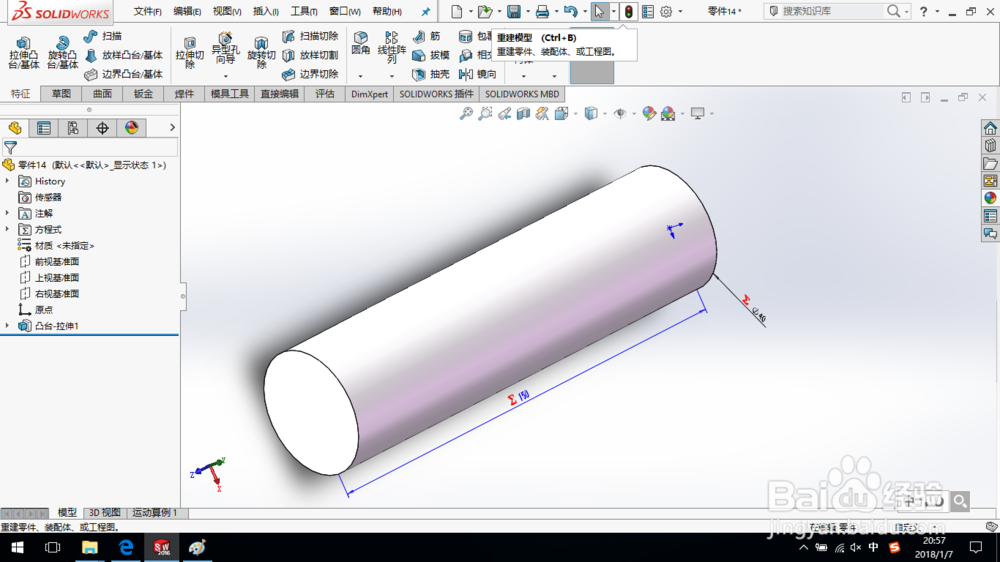Screen dimensions: 1000x562
Task: Click the Save disk icon
Action: pos(513,11)
